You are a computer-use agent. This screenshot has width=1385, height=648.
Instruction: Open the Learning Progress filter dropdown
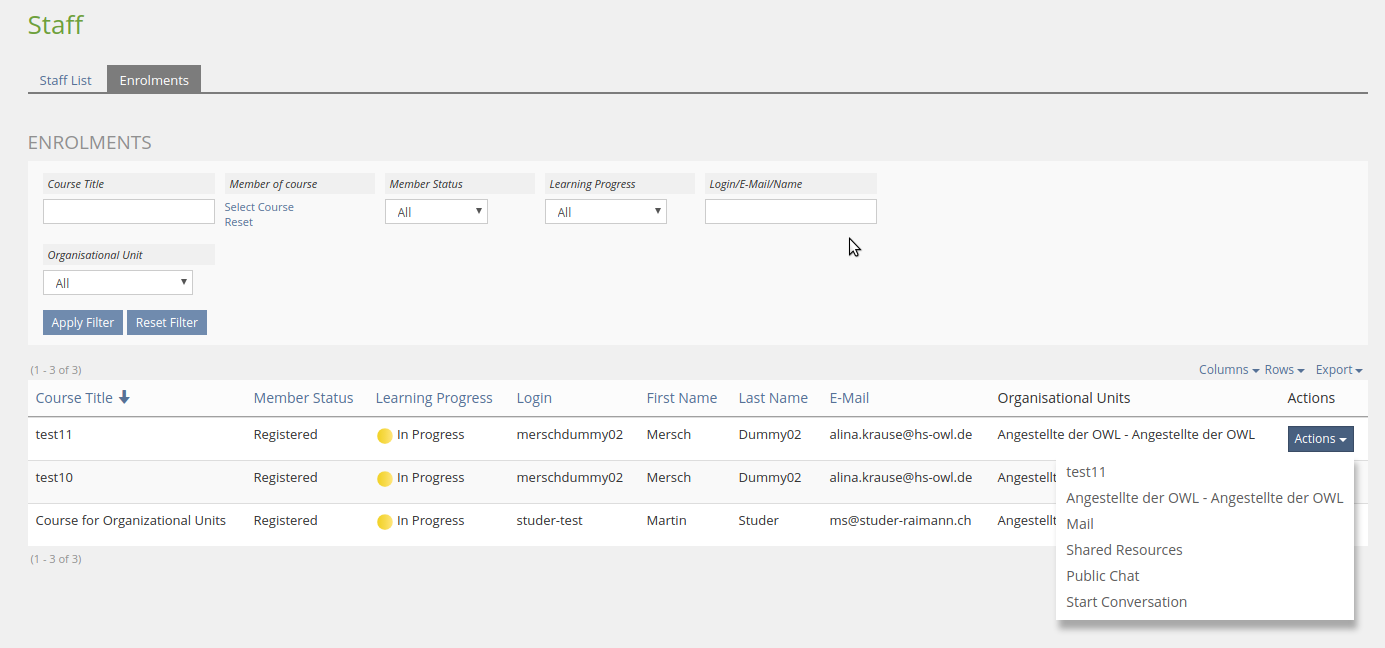click(x=605, y=212)
